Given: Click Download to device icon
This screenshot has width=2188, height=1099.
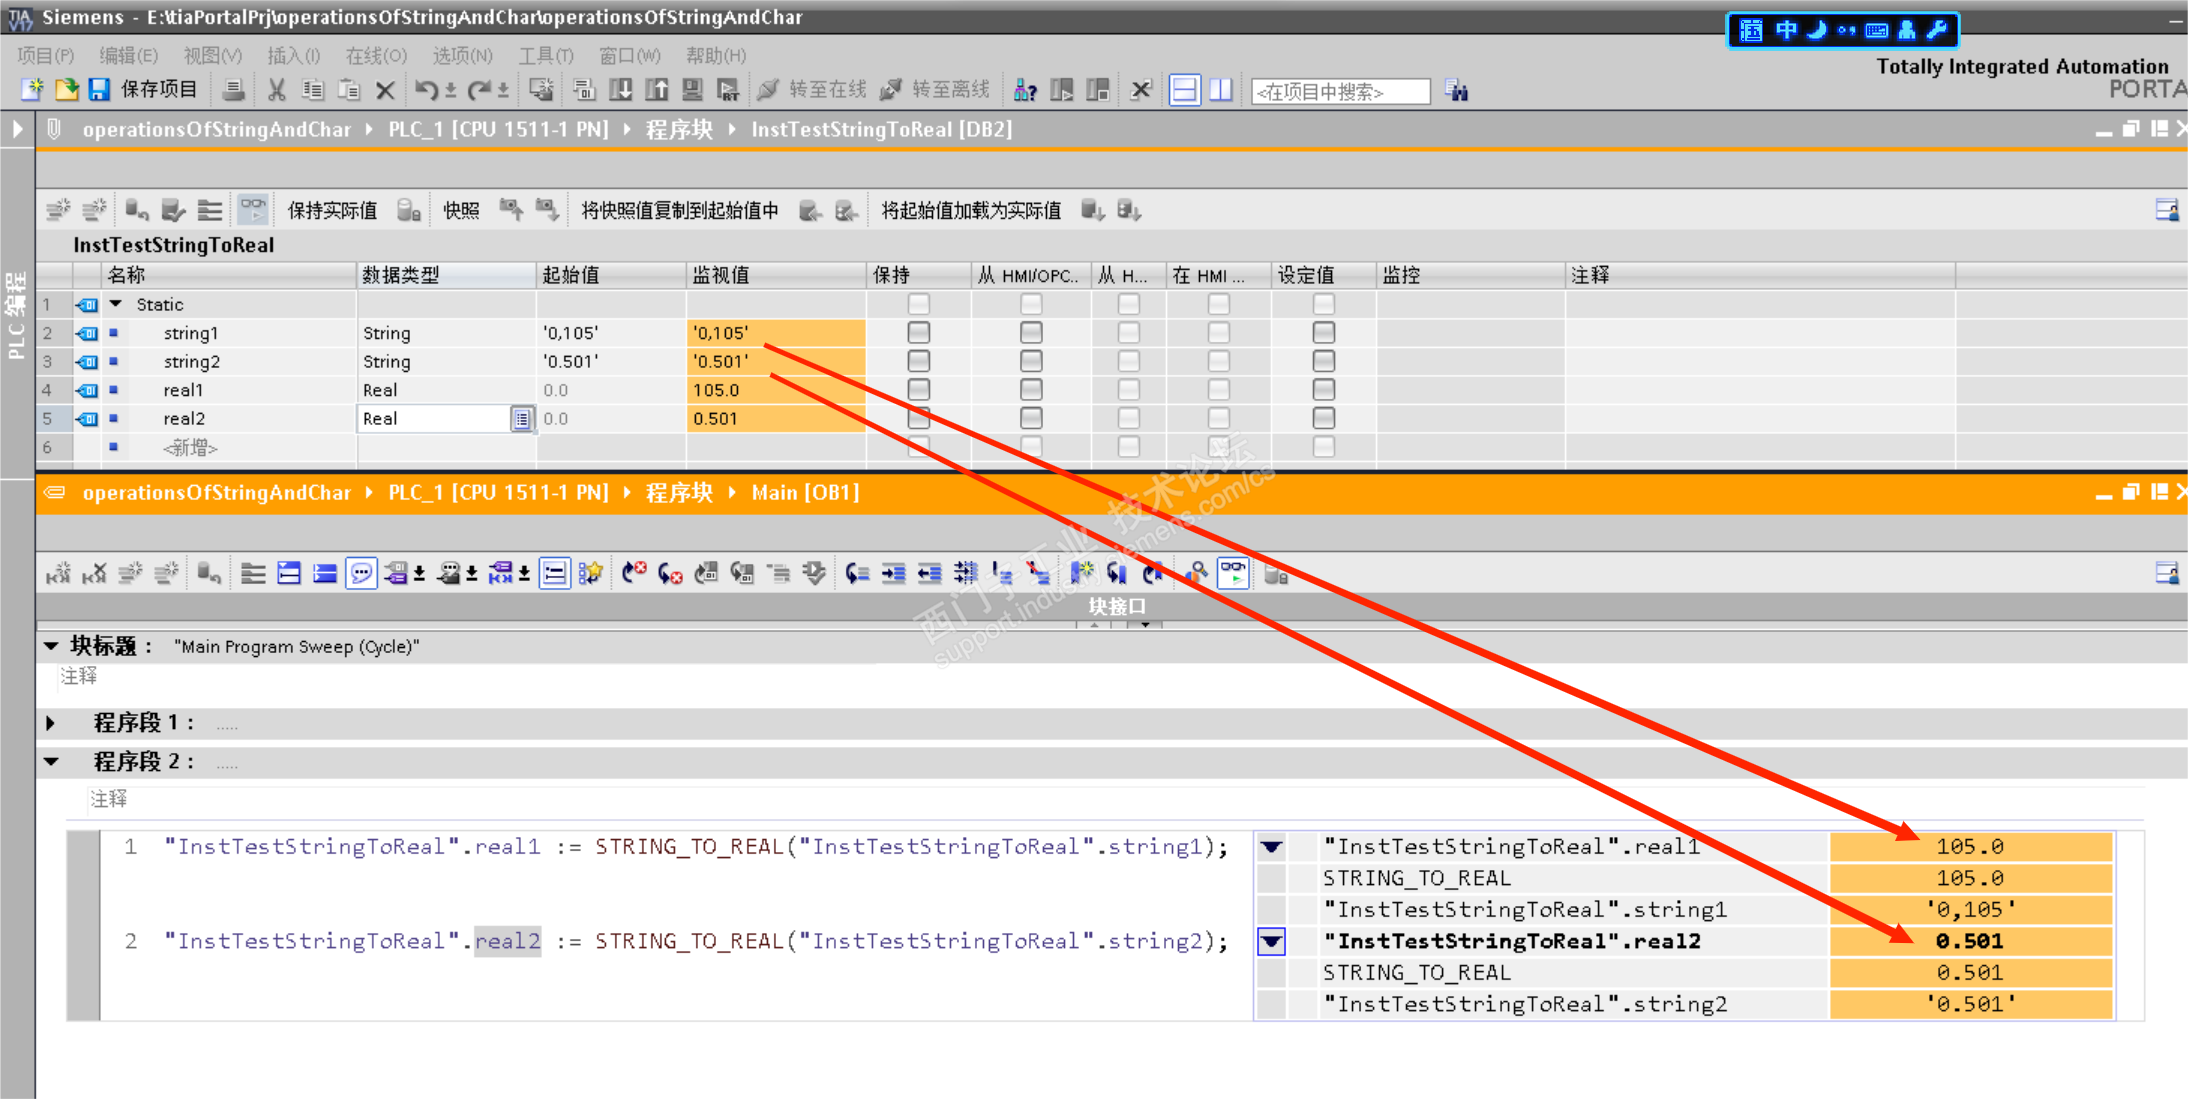Looking at the screenshot, I should [x=621, y=90].
